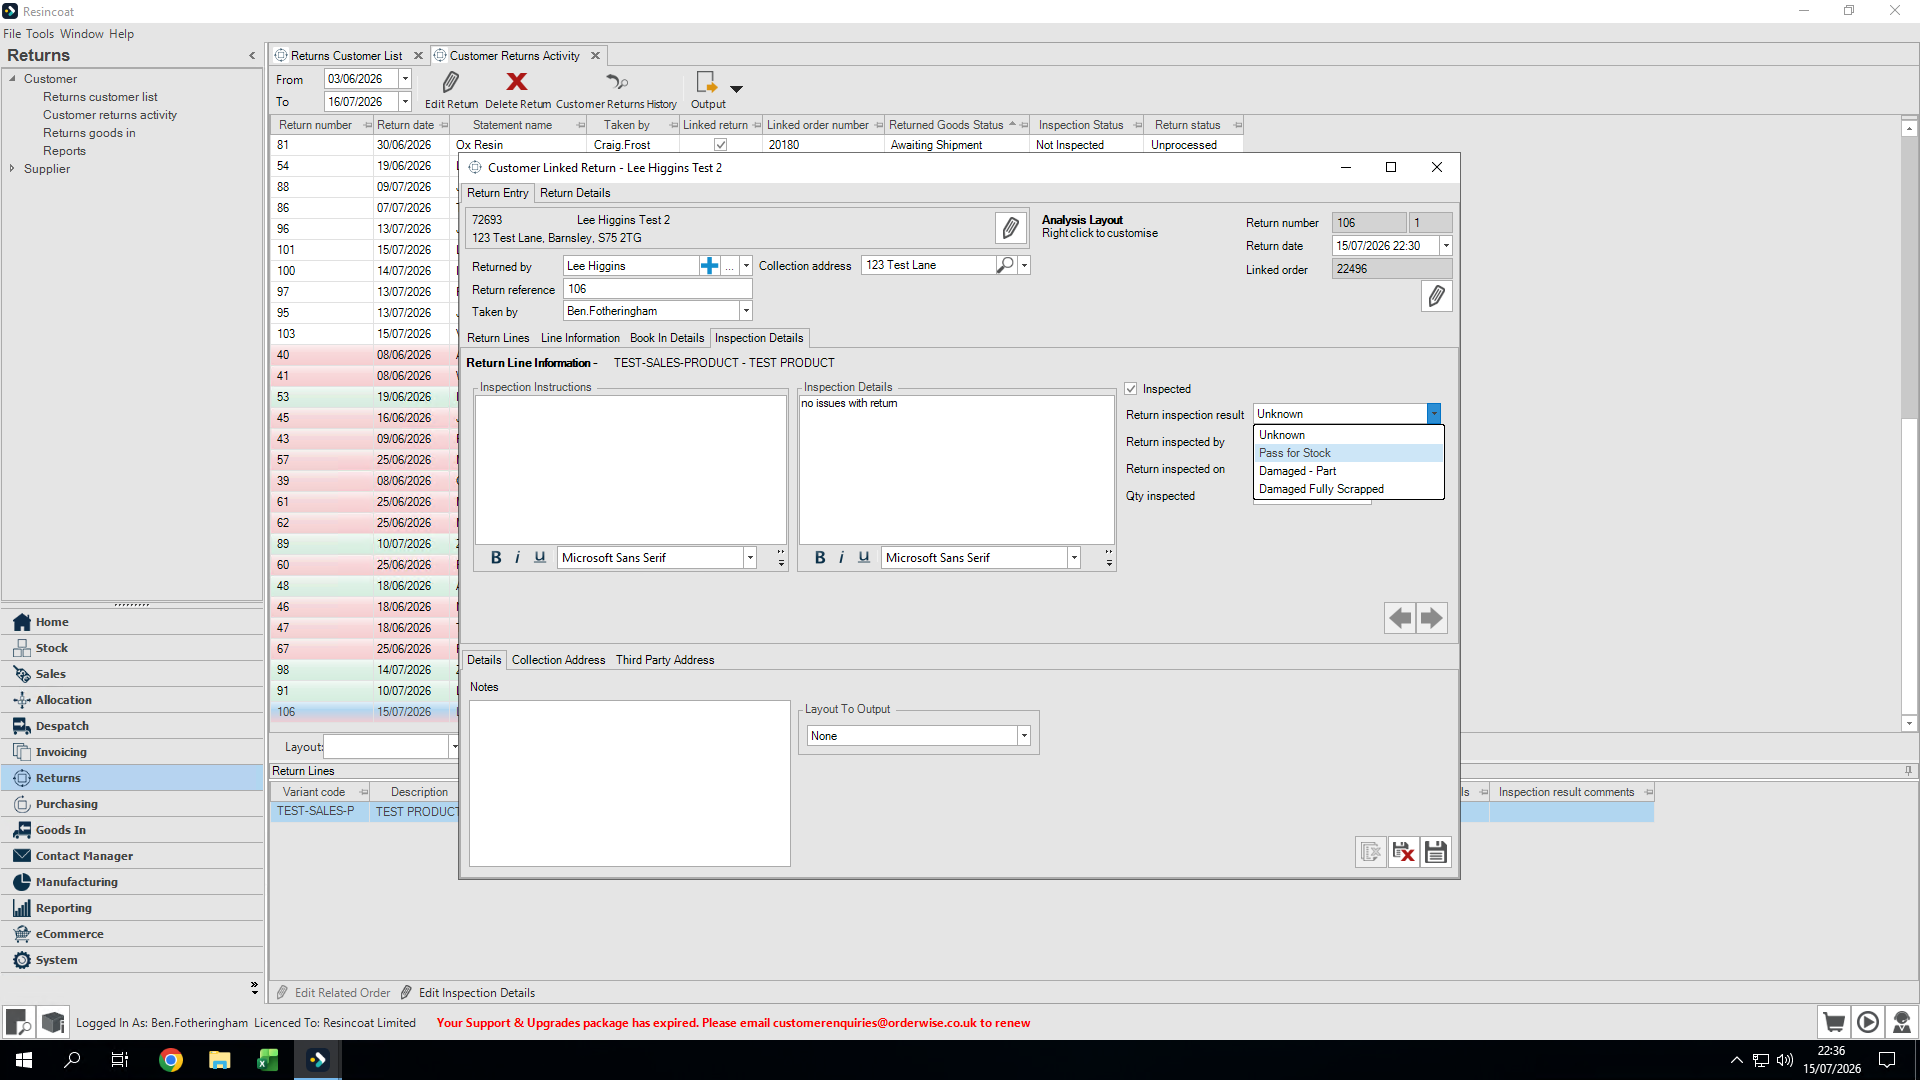
Task: Click the cancel changes red X icon
Action: click(1404, 852)
